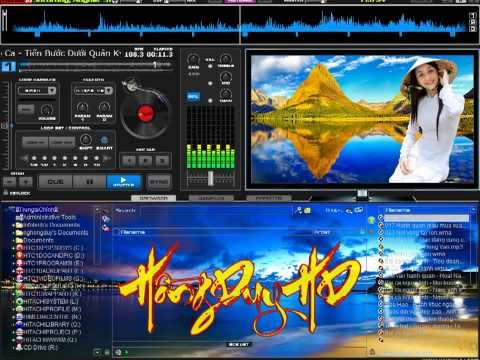Viewport: 480px width, 360px height.
Task: Click the Loop Out button
Action: 62,142
